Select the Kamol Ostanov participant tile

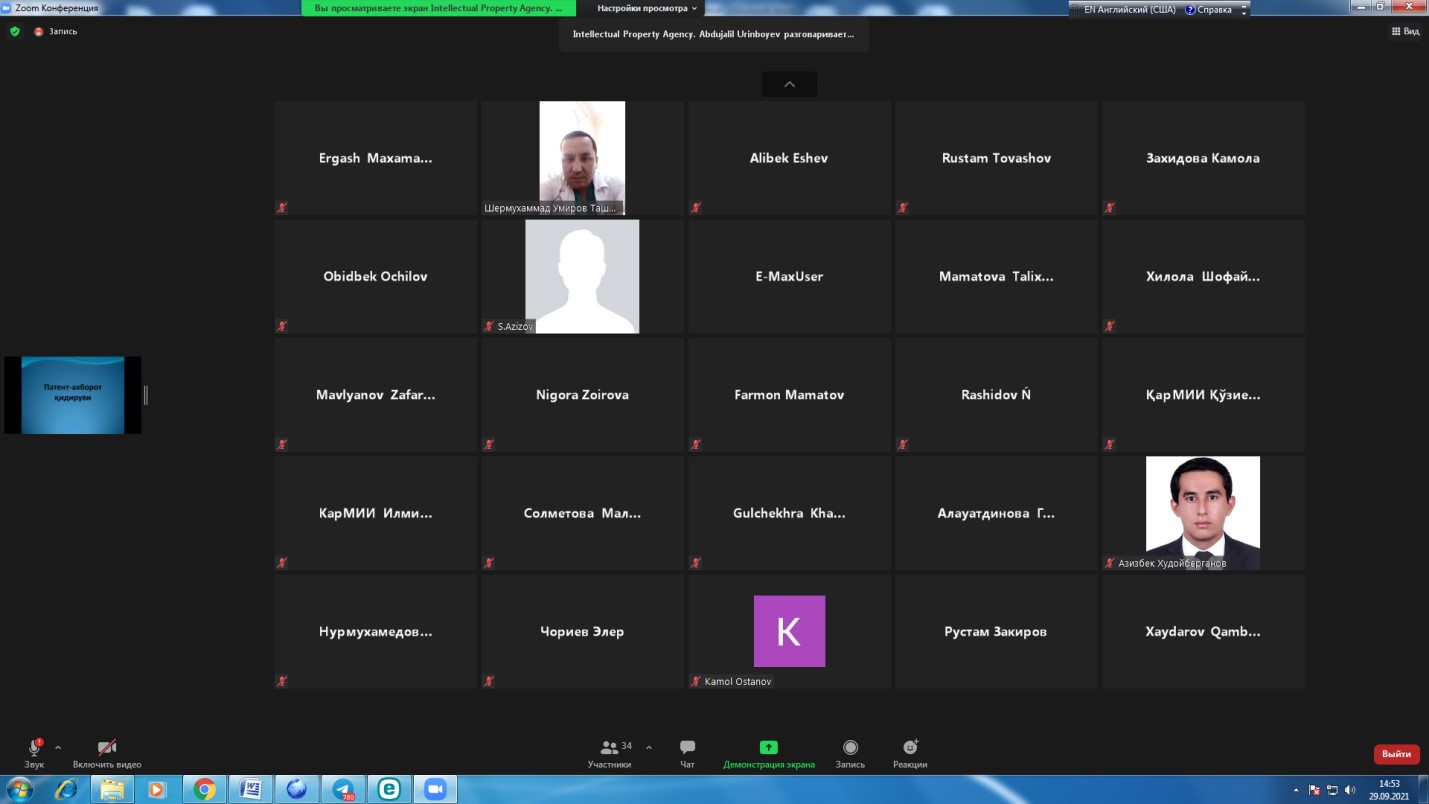coord(789,631)
